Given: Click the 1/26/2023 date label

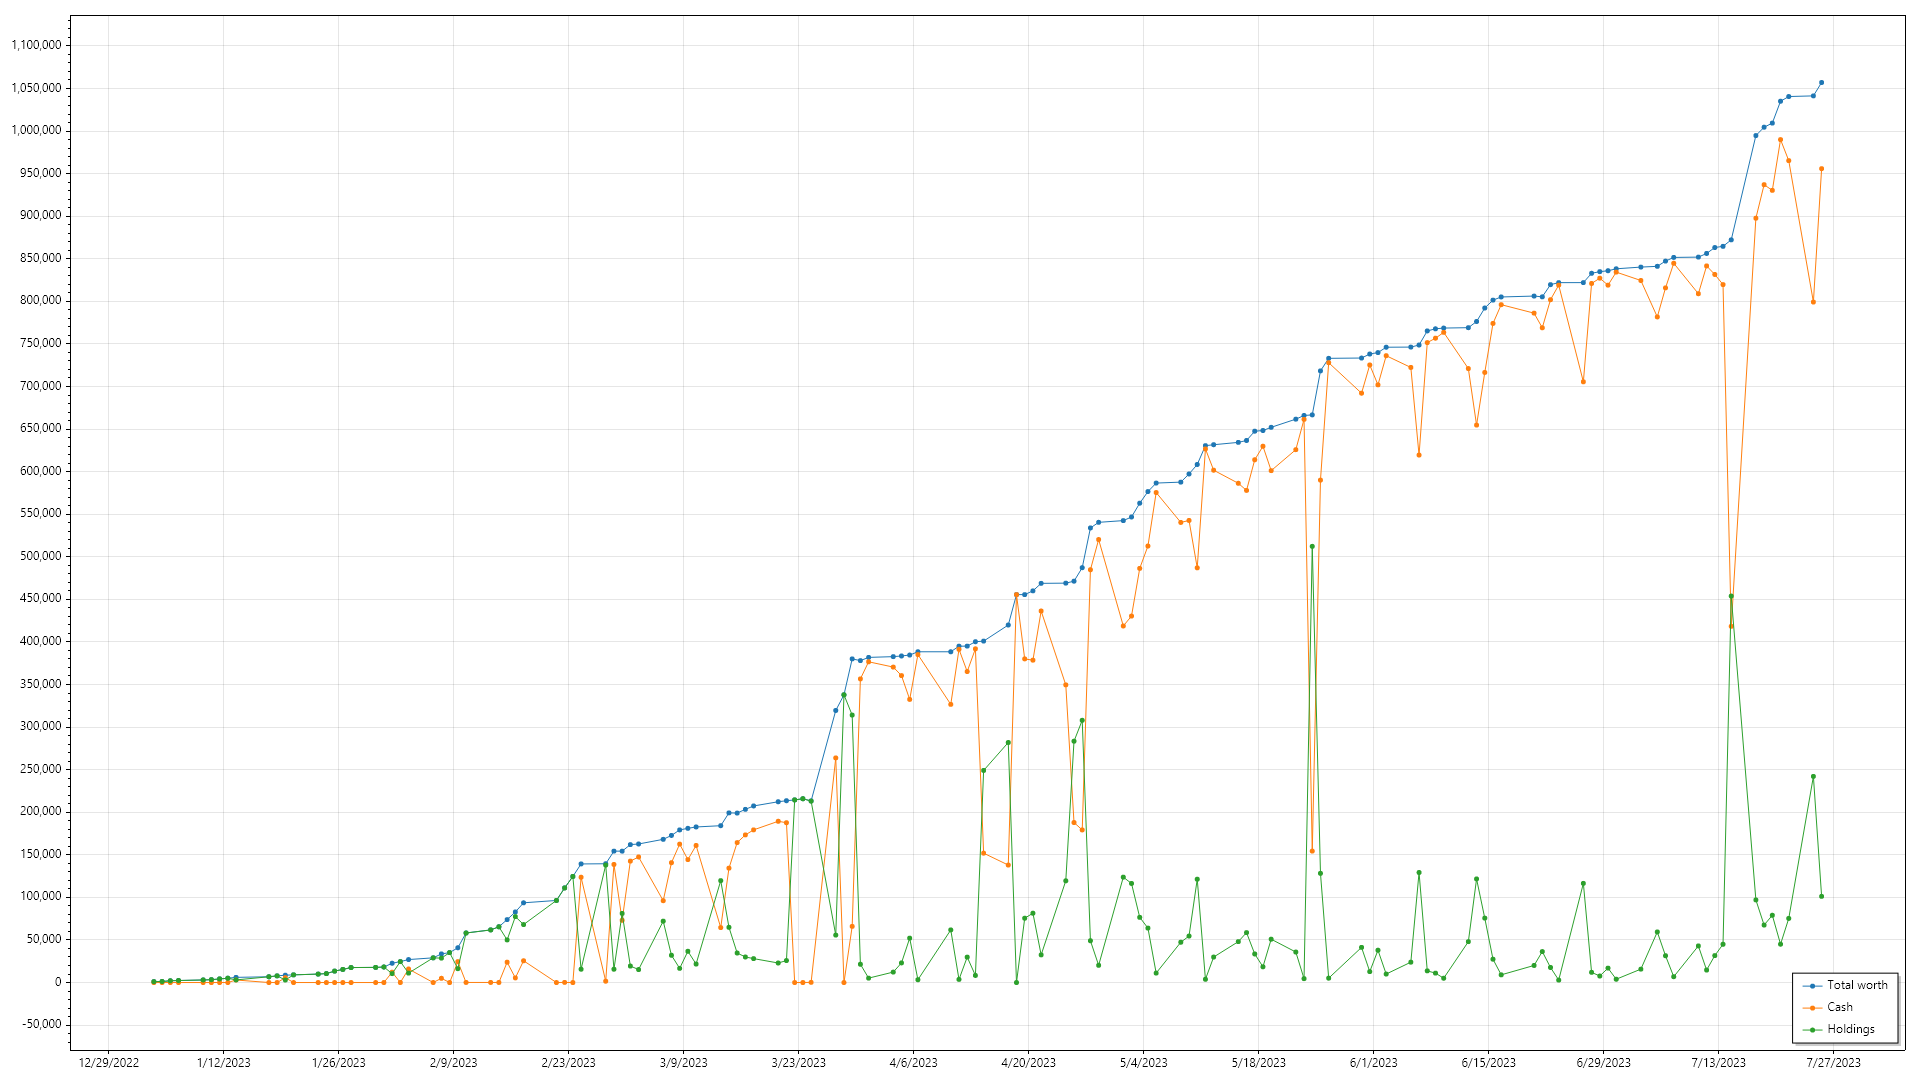Looking at the screenshot, I should pos(339,1063).
